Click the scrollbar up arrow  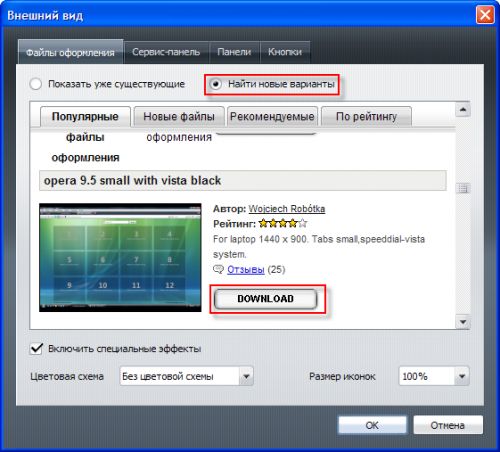click(463, 109)
